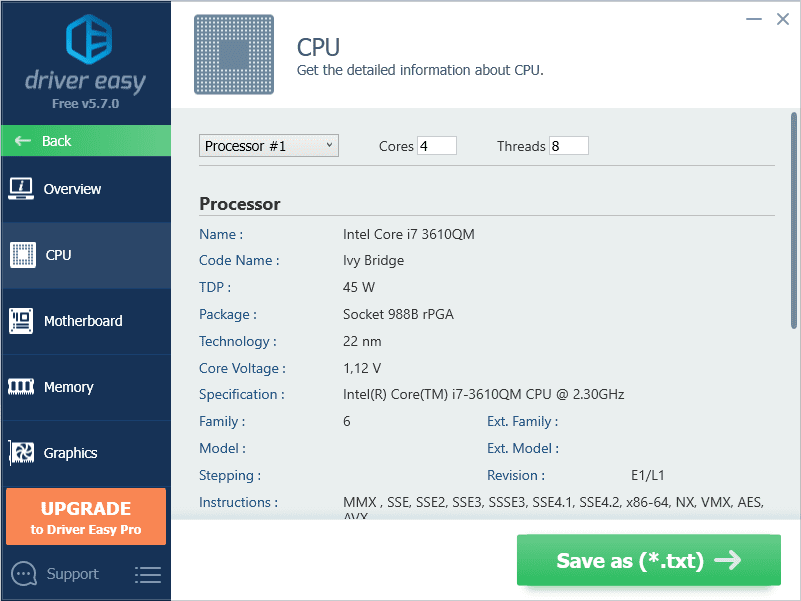Open the hamburger menu list icon
The image size is (801, 601).
148,575
